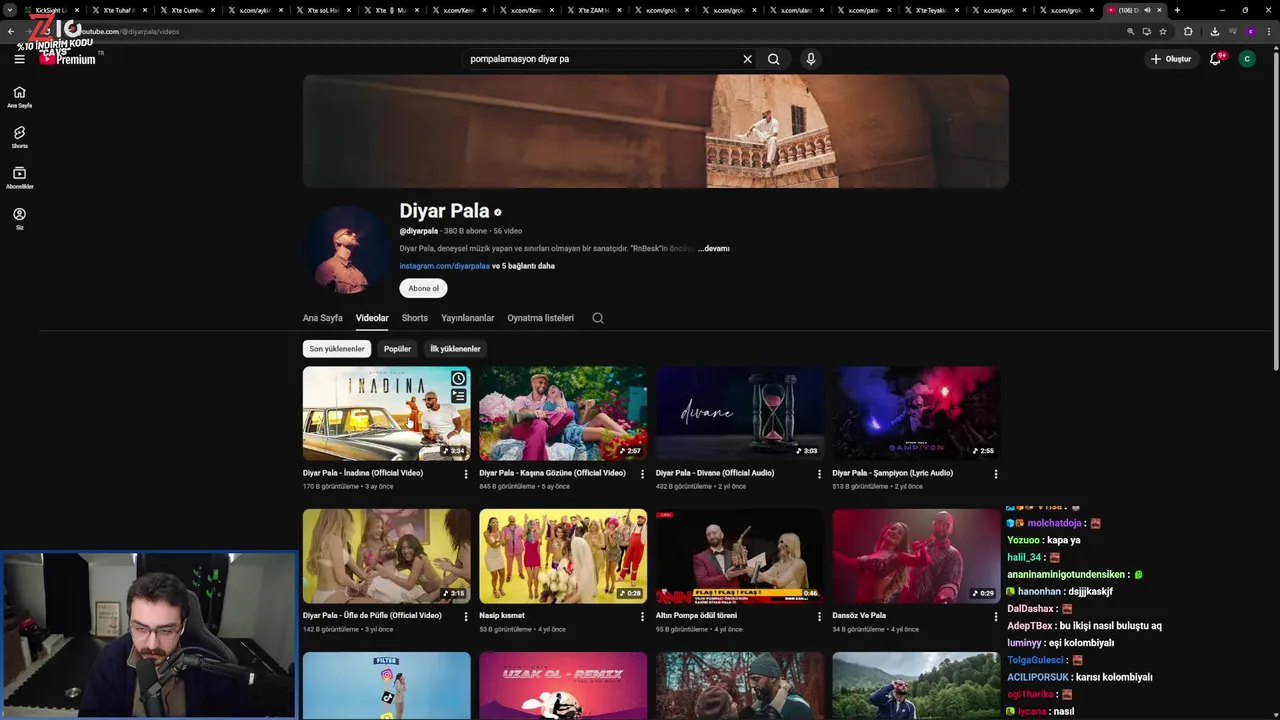This screenshot has height=720, width=1280.
Task: Go to Ana Sayfa in the sidebar
Action: click(x=19, y=97)
